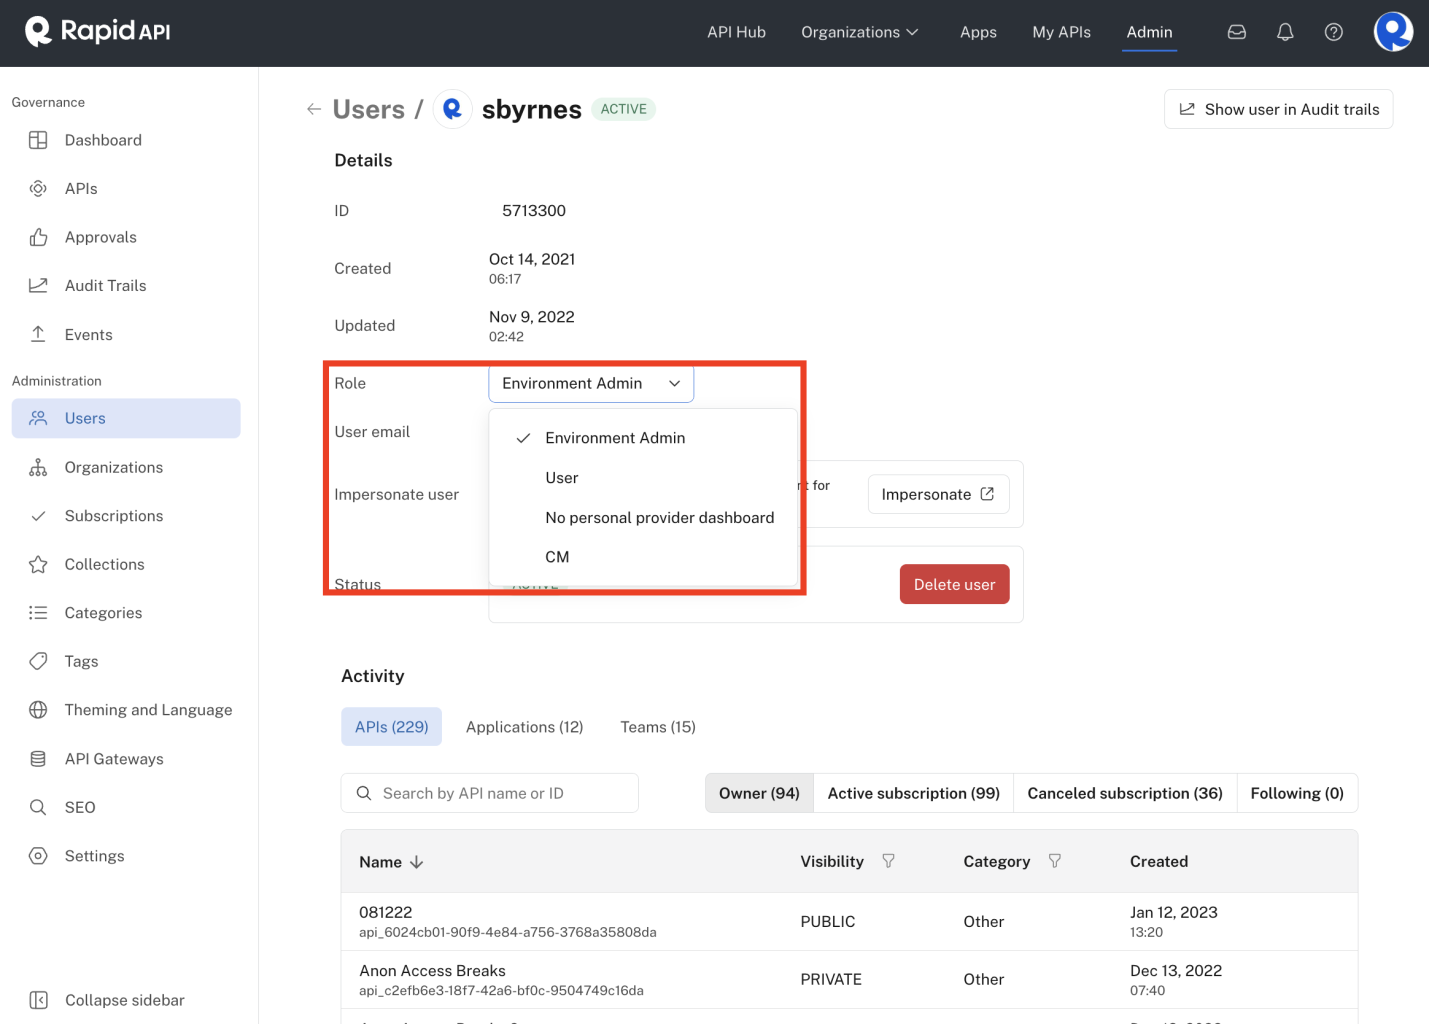This screenshot has height=1024, width=1429.
Task: Switch to the Teams (15) tab
Action: pyautogui.click(x=657, y=727)
